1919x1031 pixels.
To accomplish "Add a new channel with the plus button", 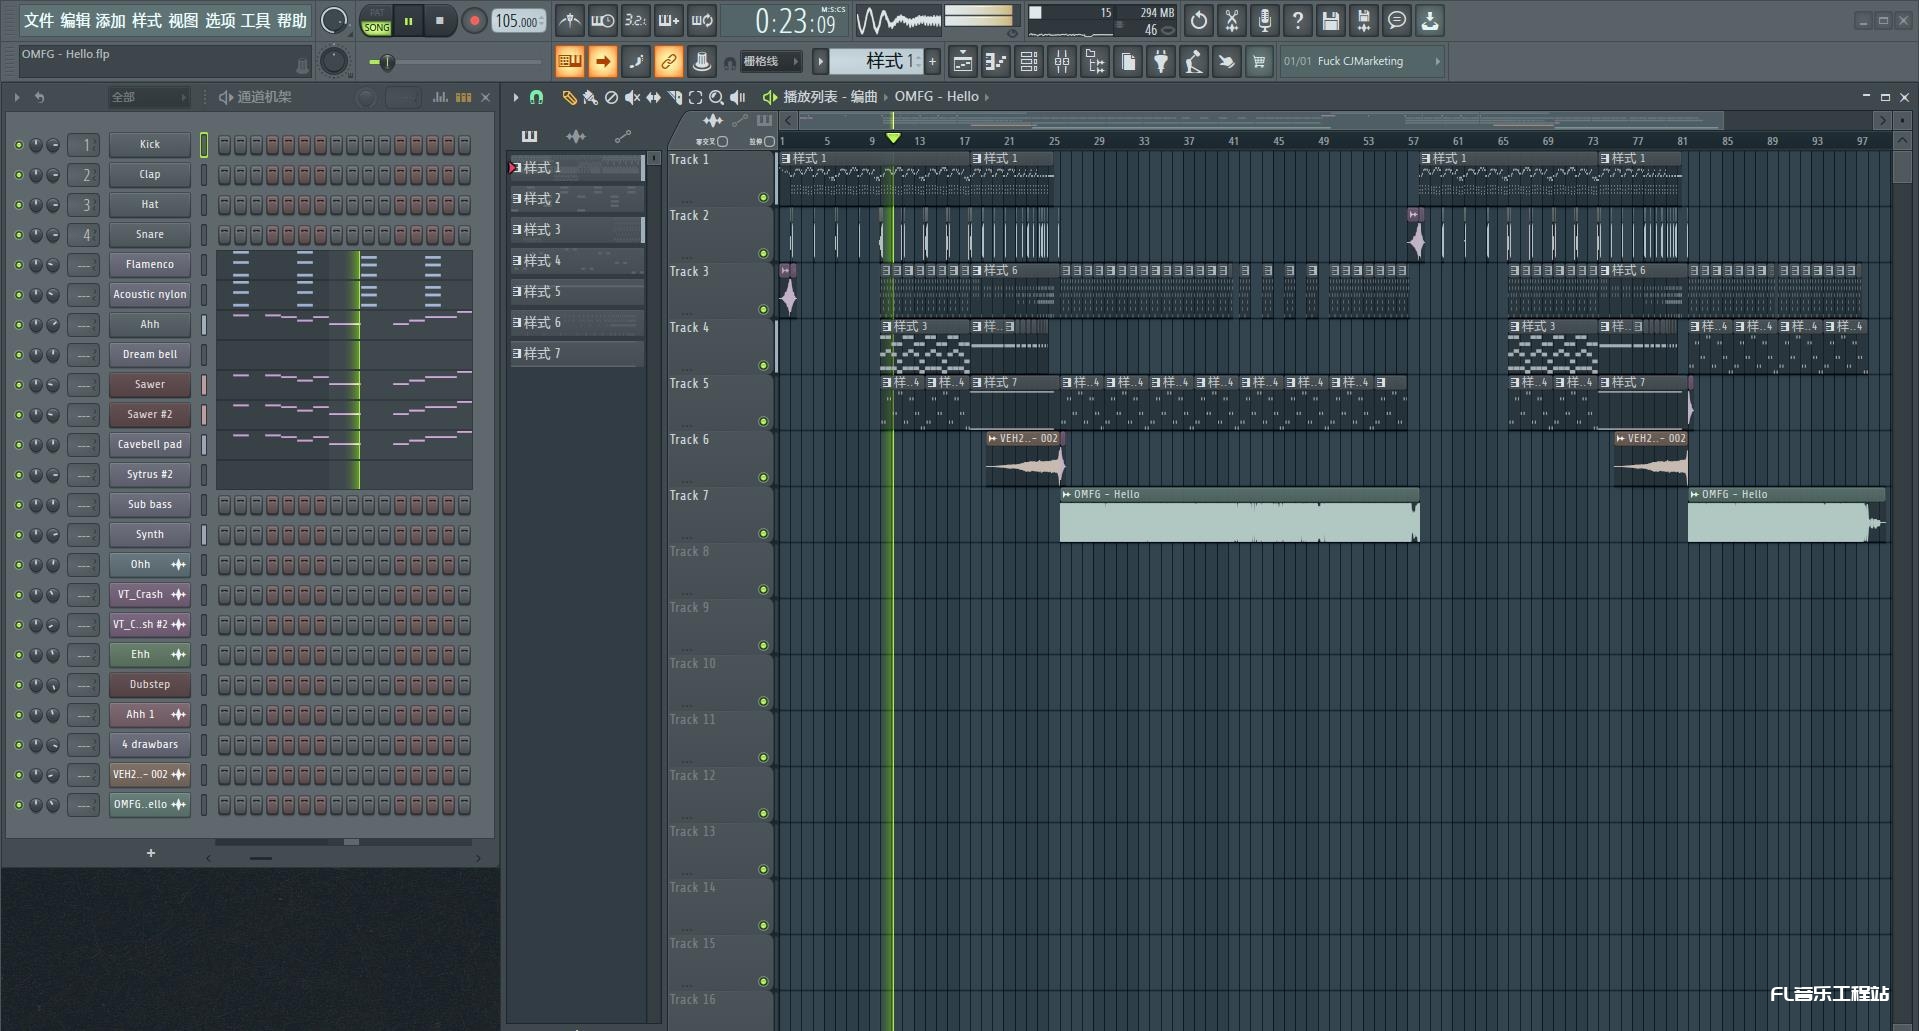I will click(151, 853).
